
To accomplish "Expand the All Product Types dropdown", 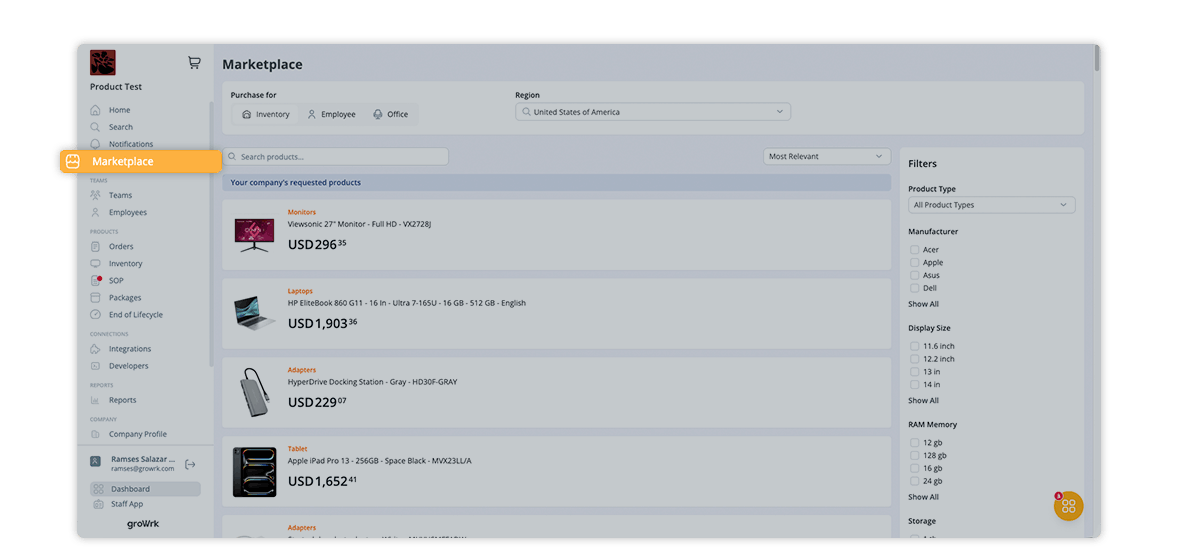I will pos(991,205).
